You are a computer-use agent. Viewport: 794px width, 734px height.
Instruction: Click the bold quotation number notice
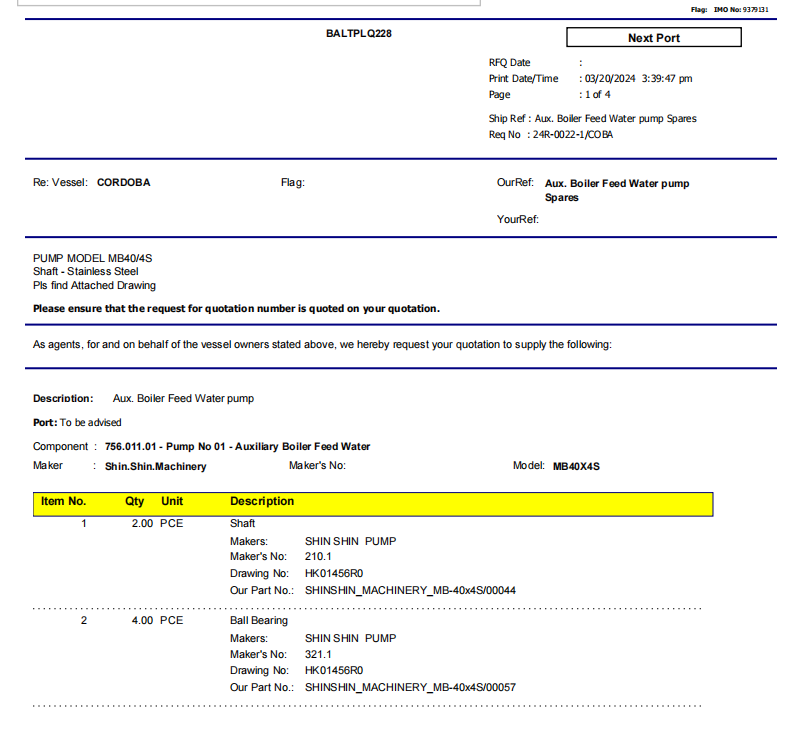pos(236,309)
